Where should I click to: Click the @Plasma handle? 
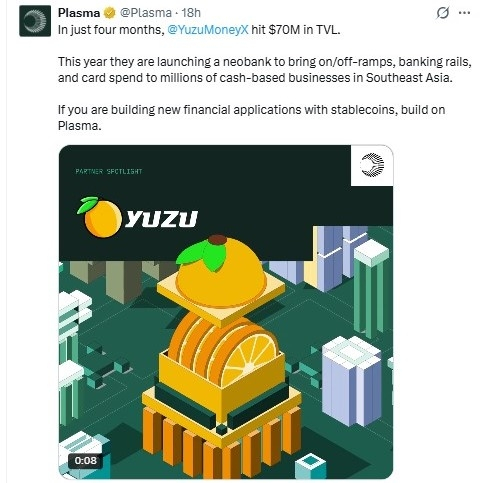146,13
